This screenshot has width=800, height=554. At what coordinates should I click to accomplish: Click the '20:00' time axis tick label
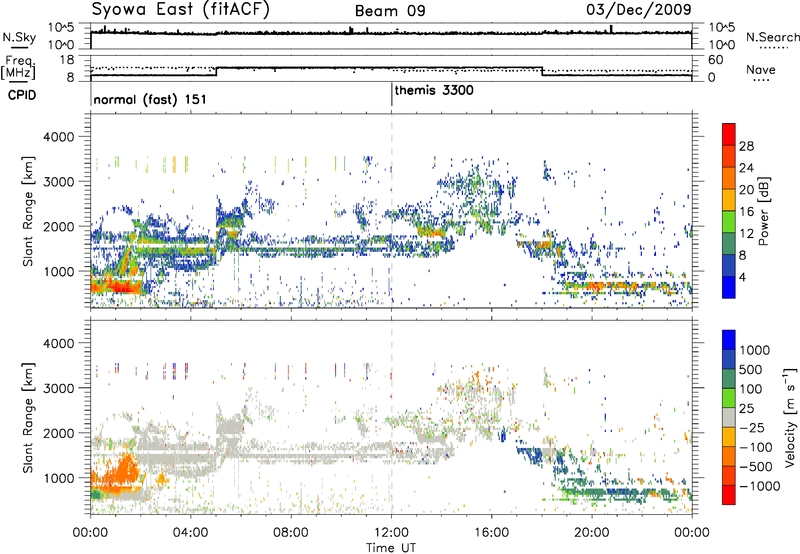click(591, 533)
